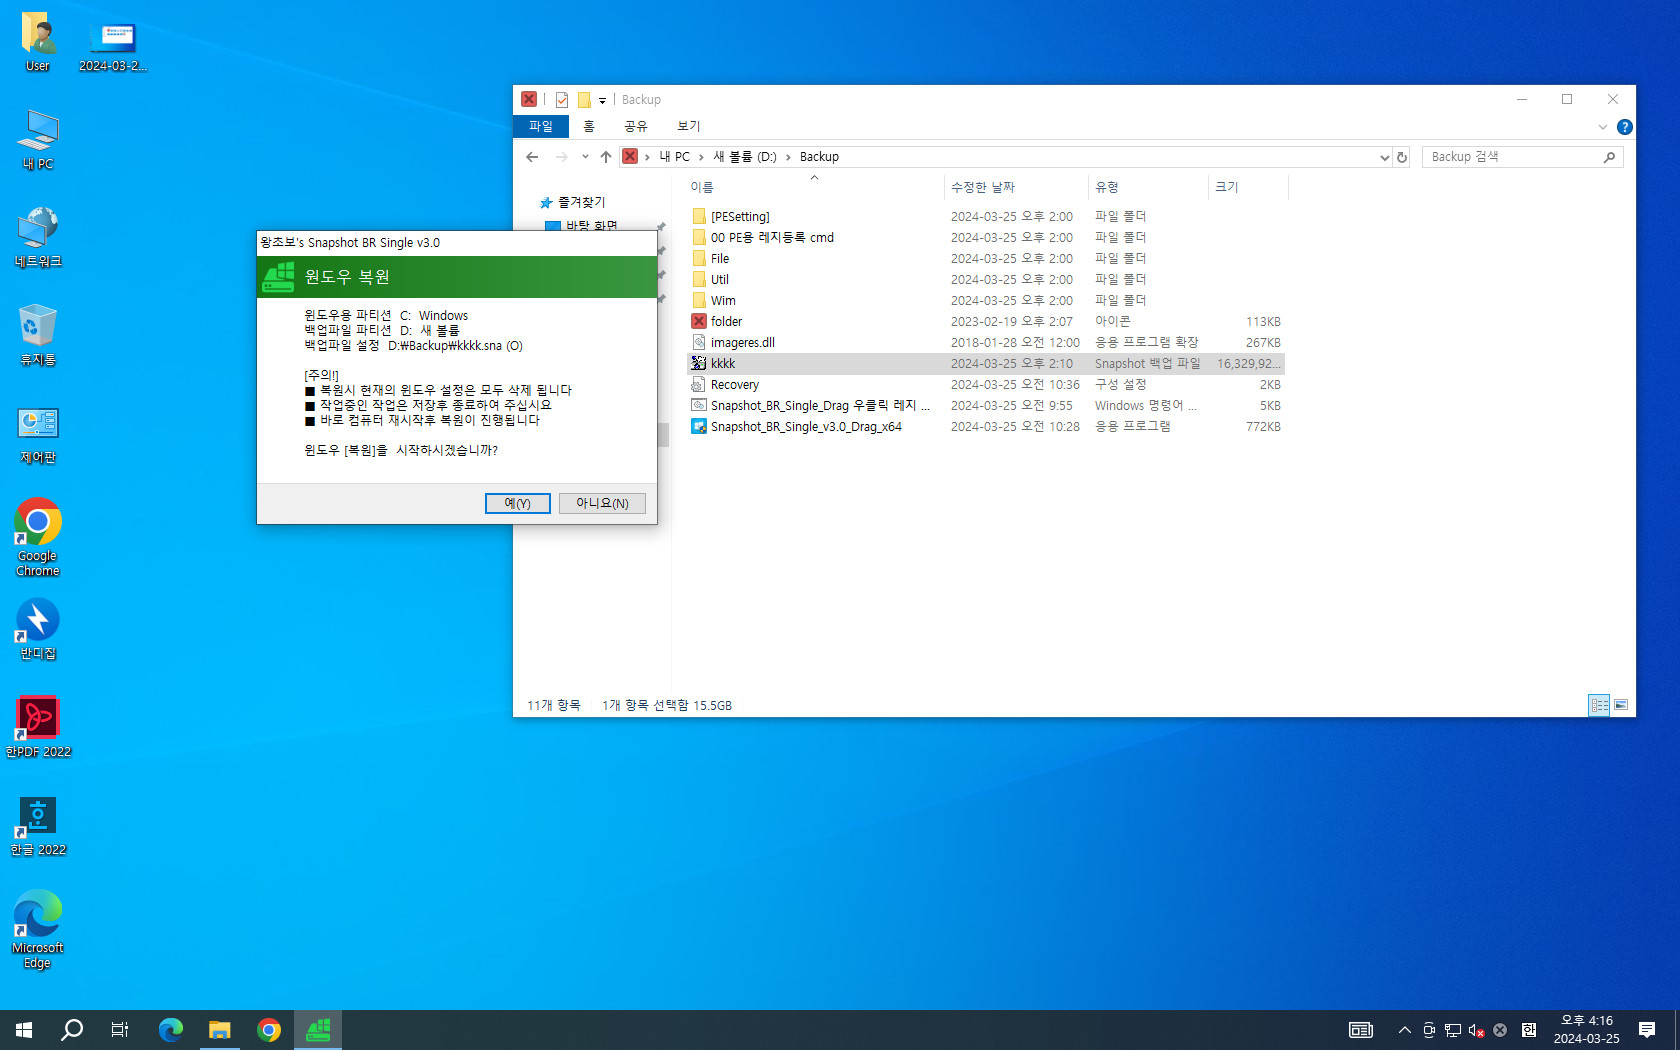Screen dimensions: 1680x1050
Task: Open the 2024-03-2... desktop file
Action: [x=113, y=46]
